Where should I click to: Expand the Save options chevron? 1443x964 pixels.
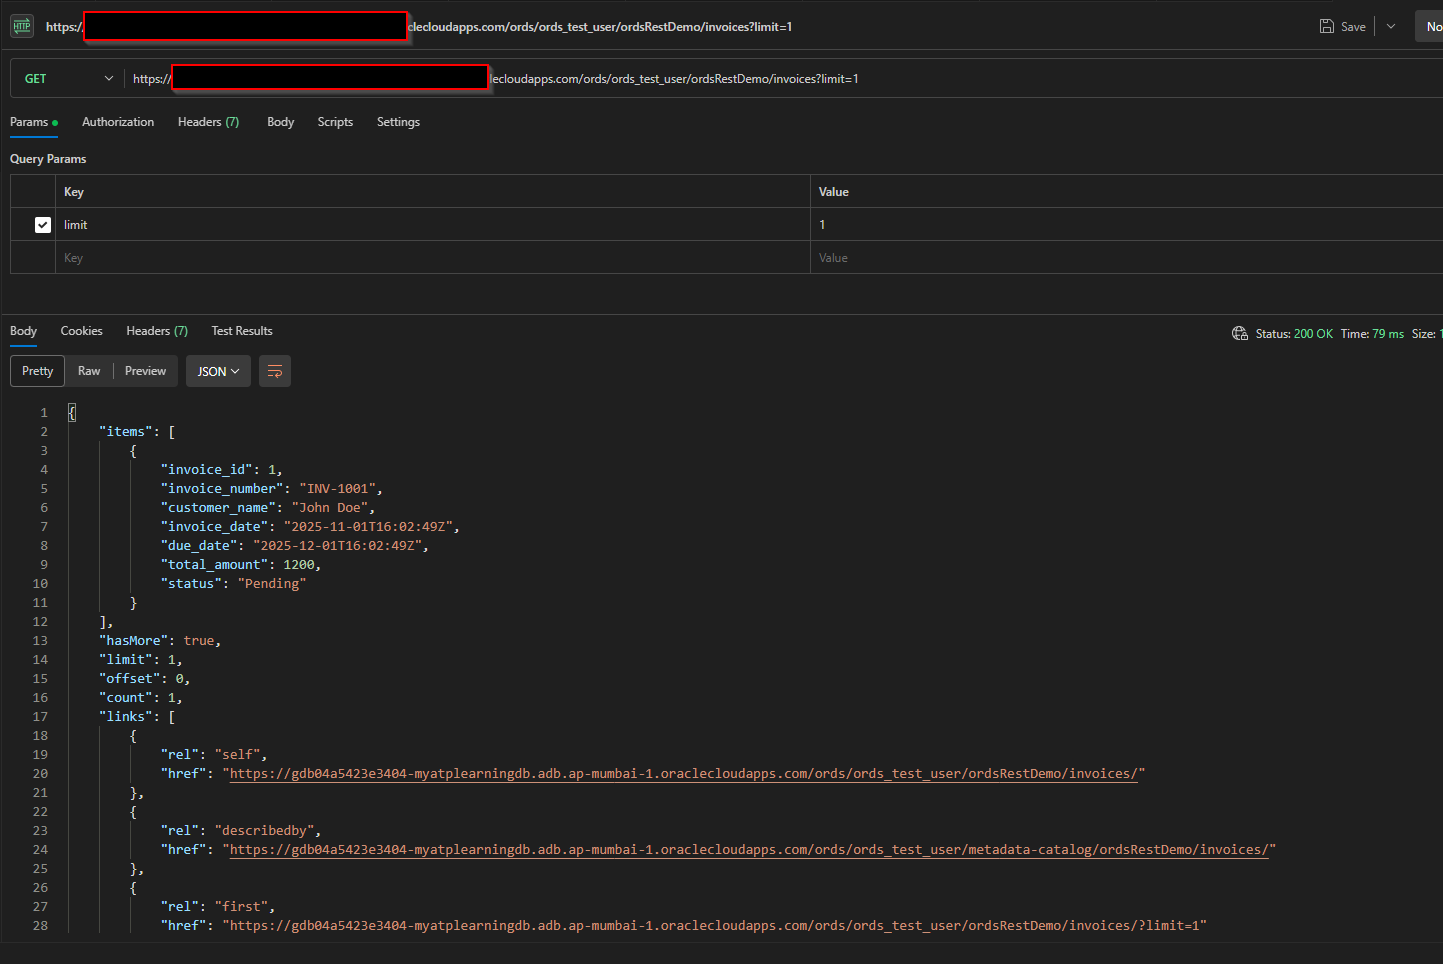pos(1391,26)
